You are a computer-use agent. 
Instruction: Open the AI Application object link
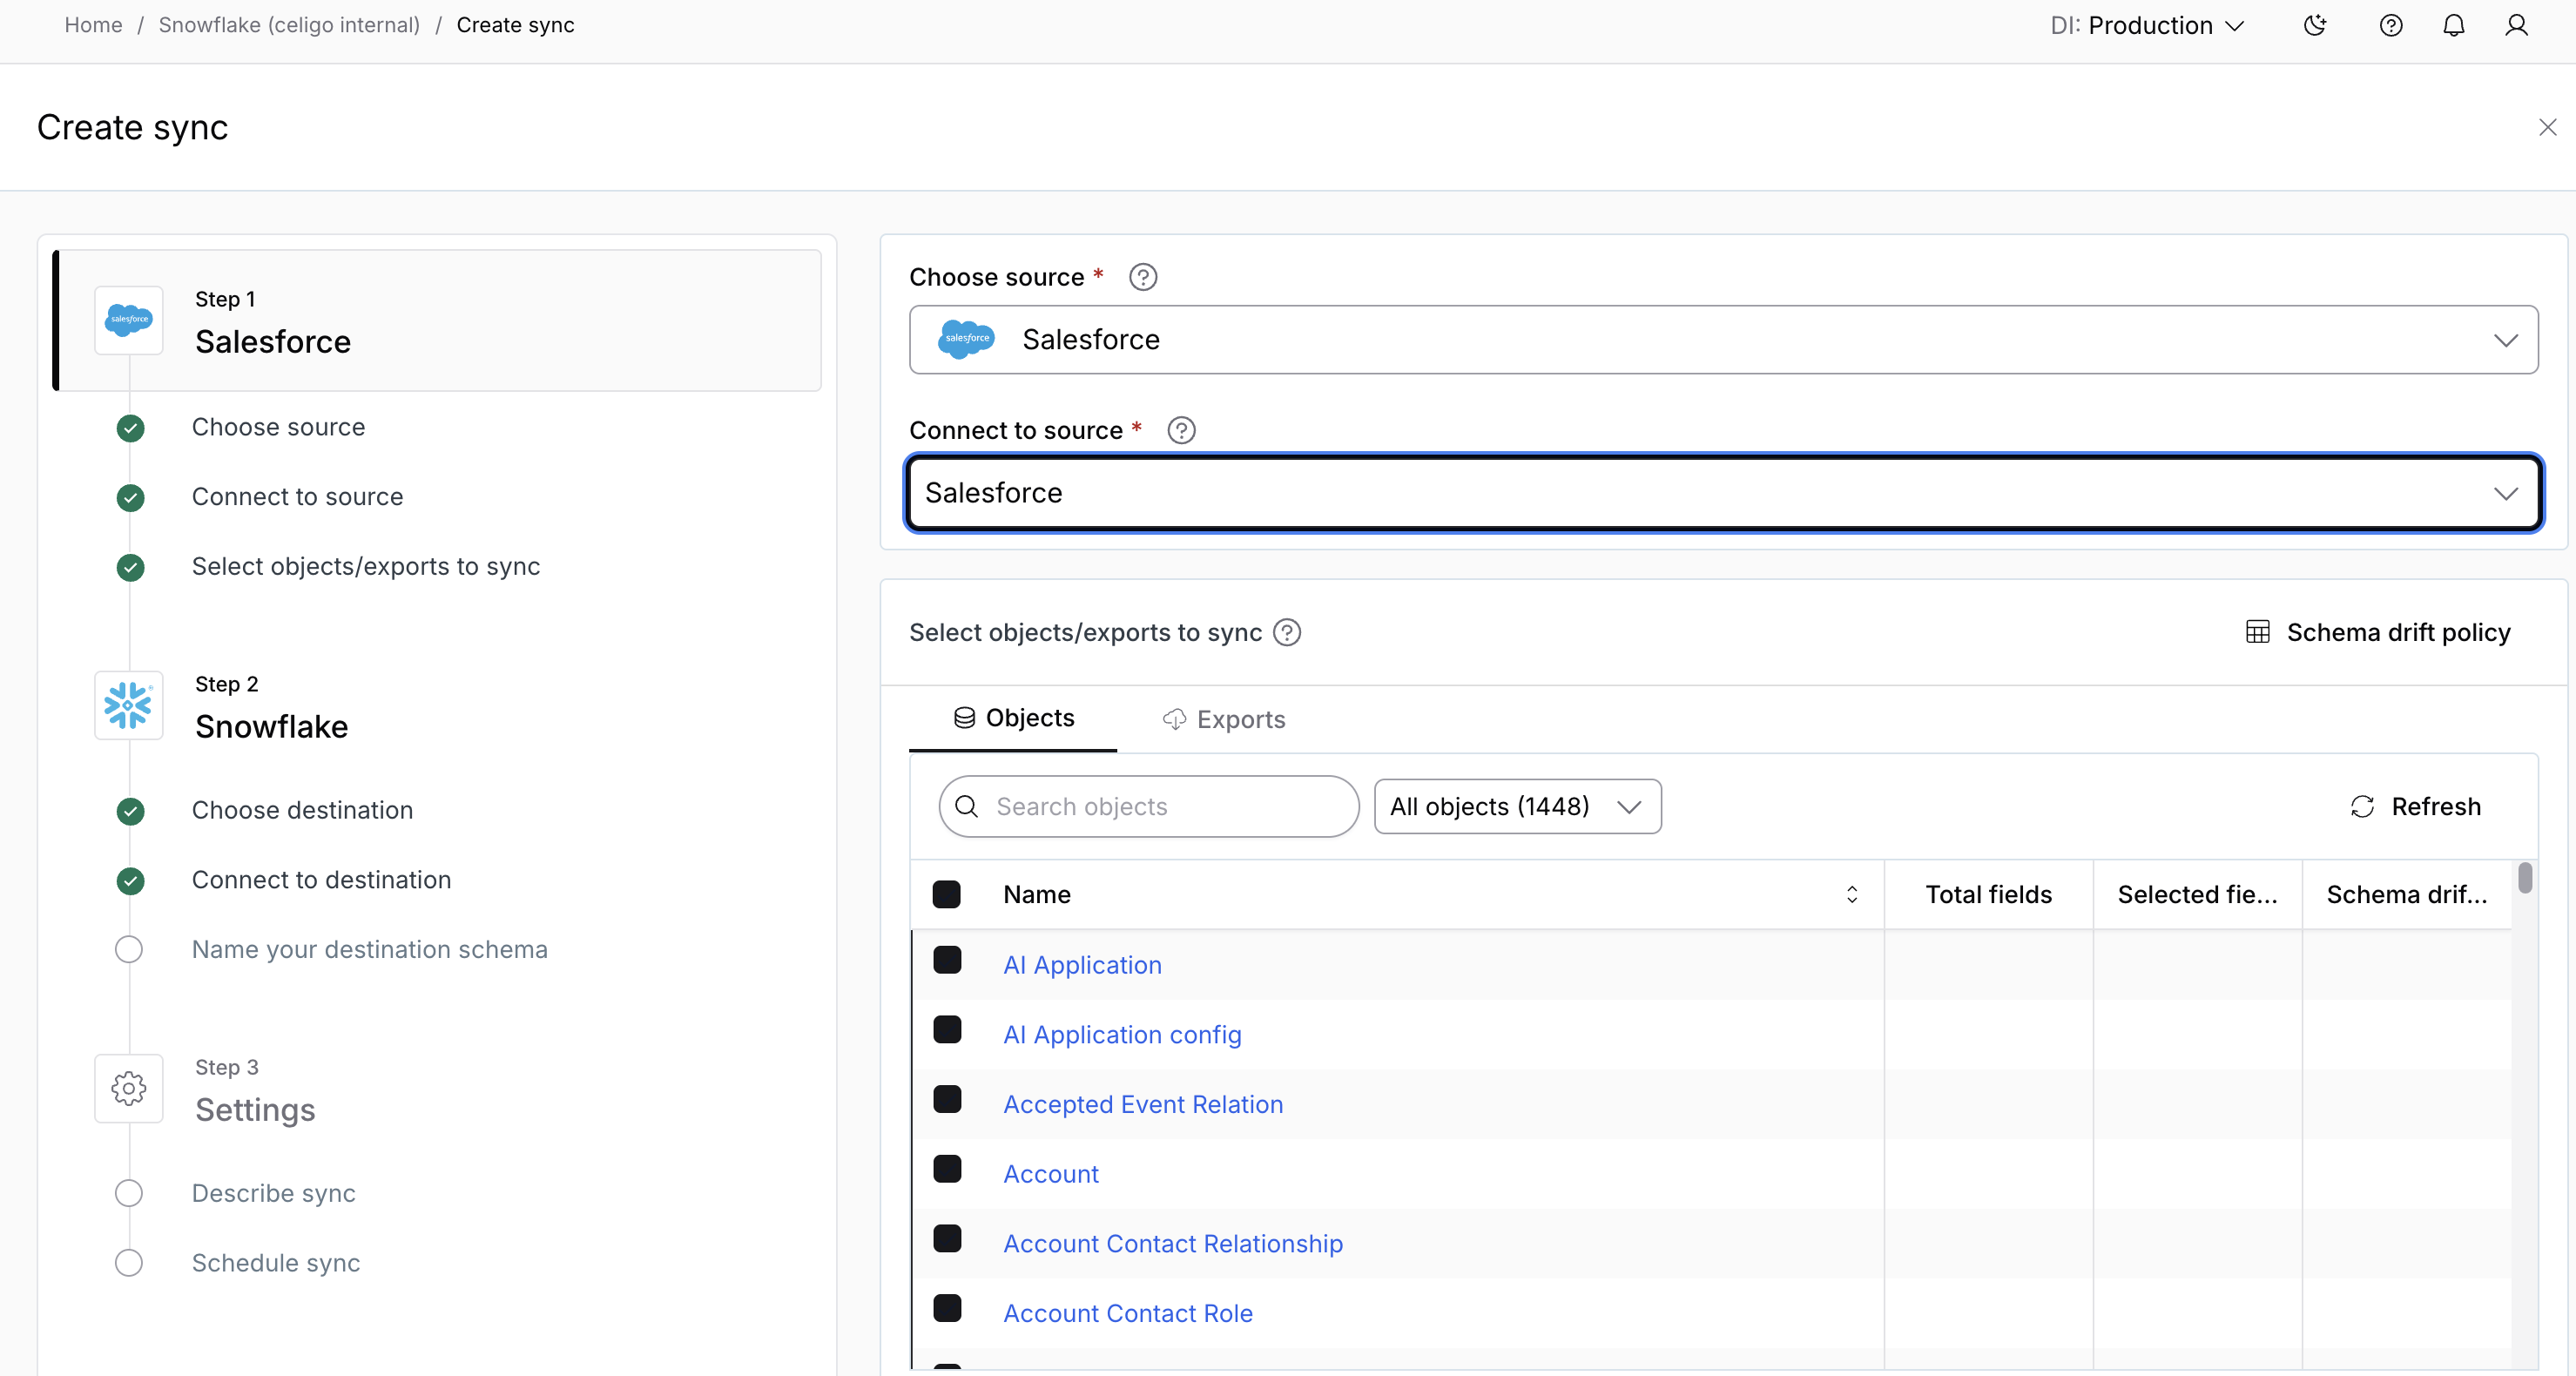pyautogui.click(x=1082, y=966)
